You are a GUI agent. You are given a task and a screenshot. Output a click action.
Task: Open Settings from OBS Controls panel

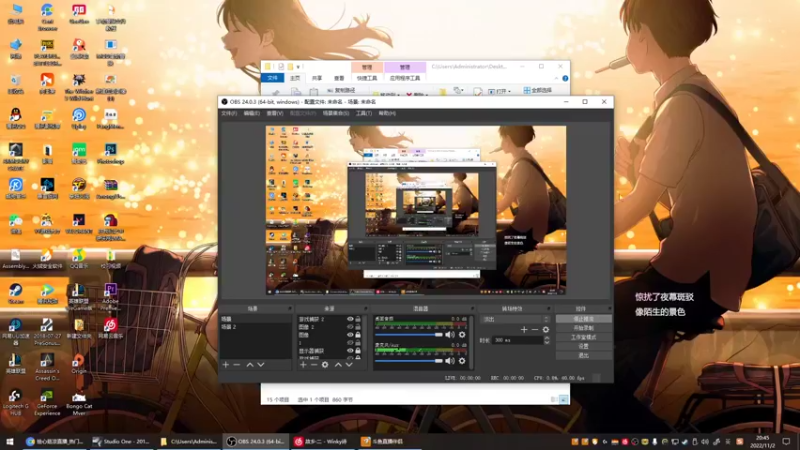click(x=584, y=346)
